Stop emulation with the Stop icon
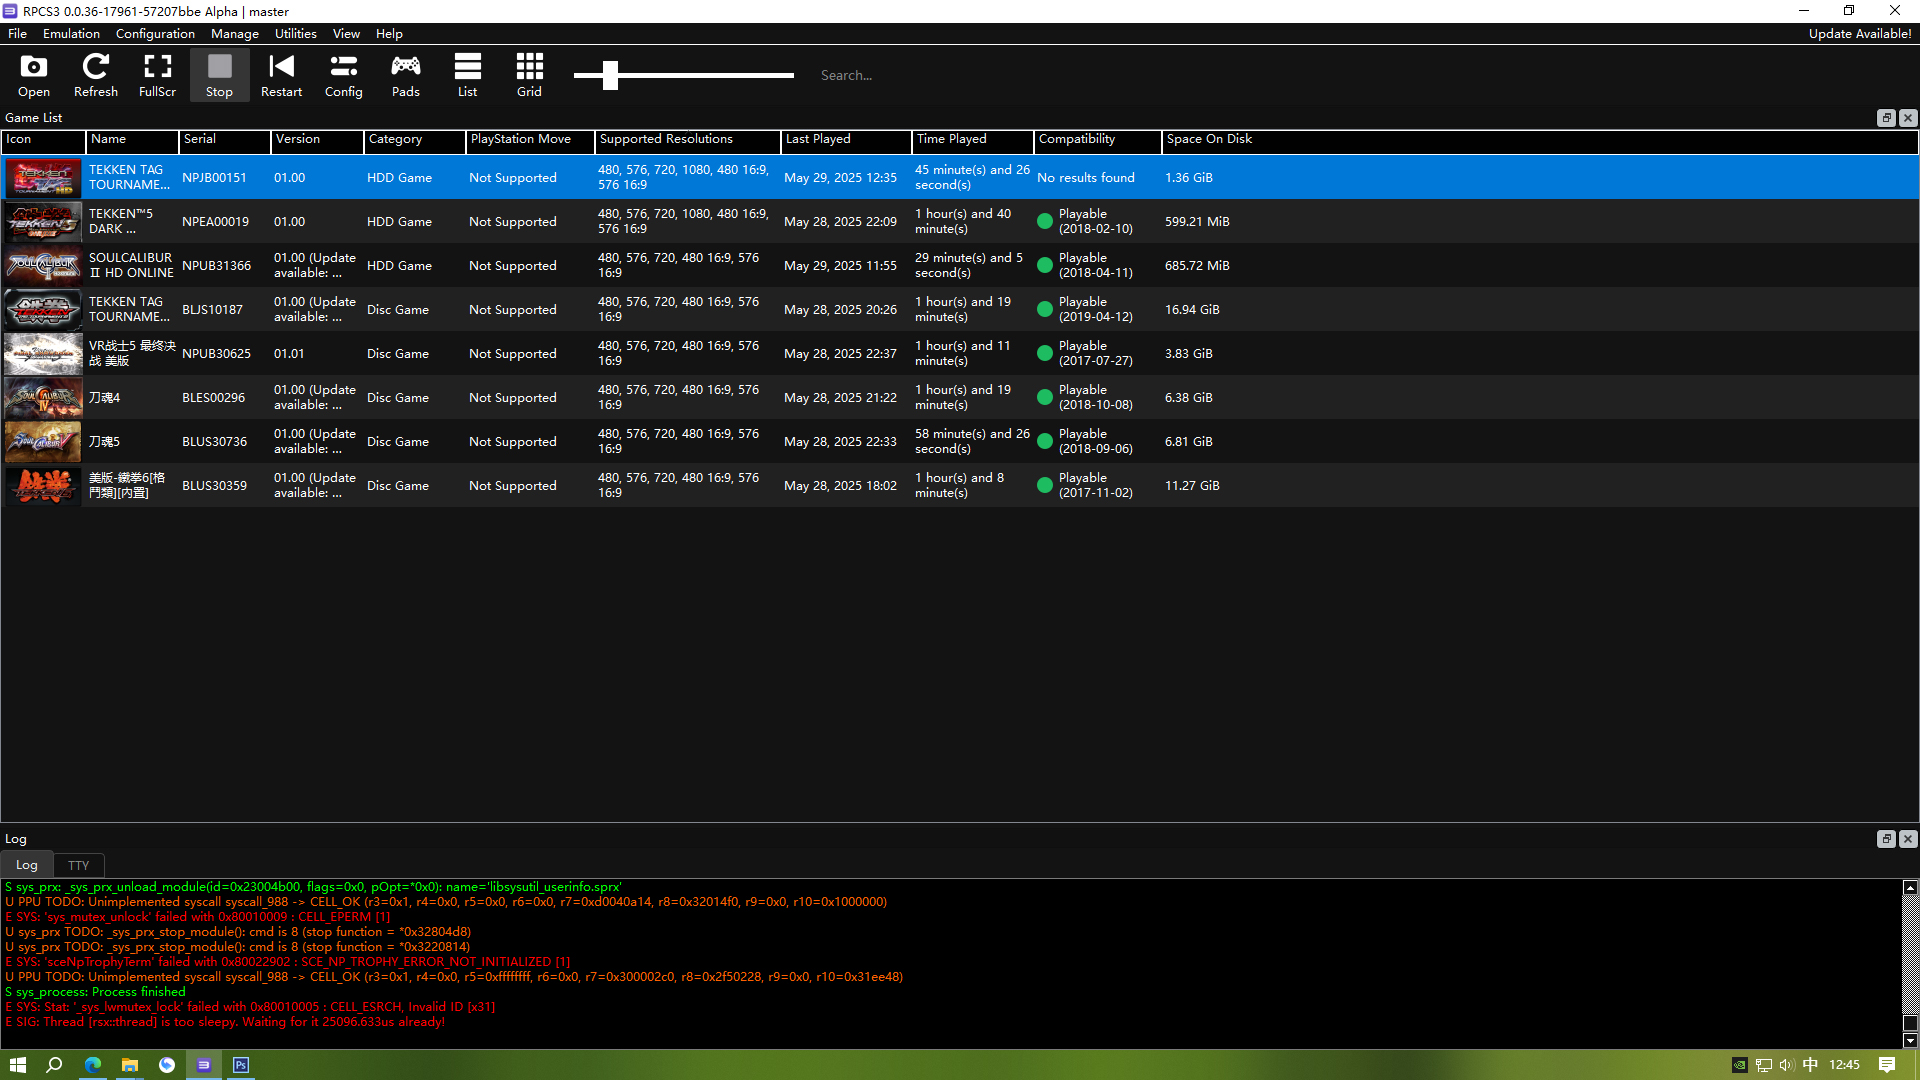The height and width of the screenshot is (1080, 1920). pos(219,75)
